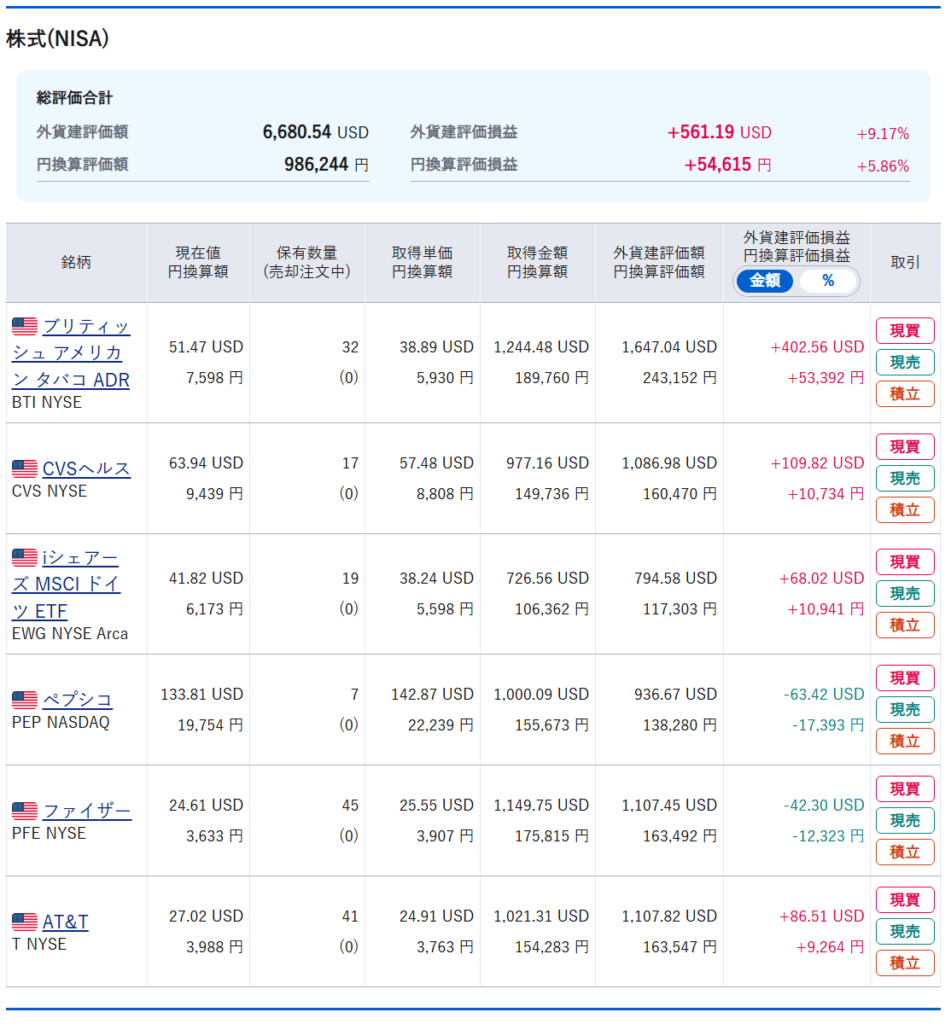Click the 取得単価 円換算額 column header
The height and width of the screenshot is (1024, 951).
[x=422, y=263]
